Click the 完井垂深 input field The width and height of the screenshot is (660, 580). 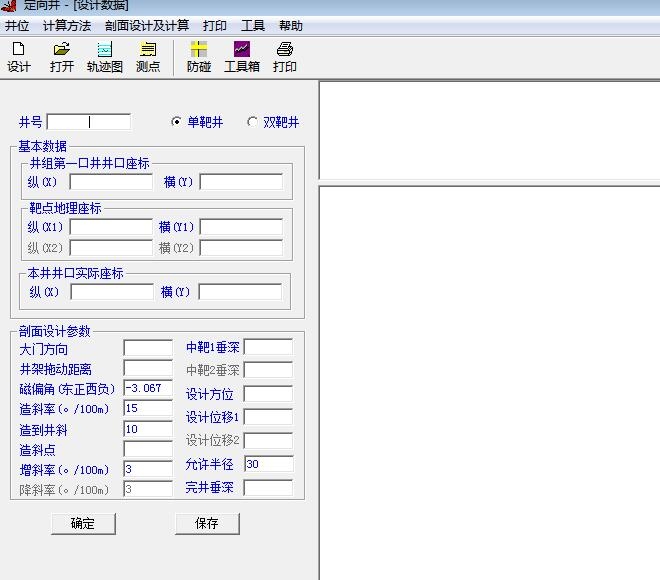click(x=269, y=487)
